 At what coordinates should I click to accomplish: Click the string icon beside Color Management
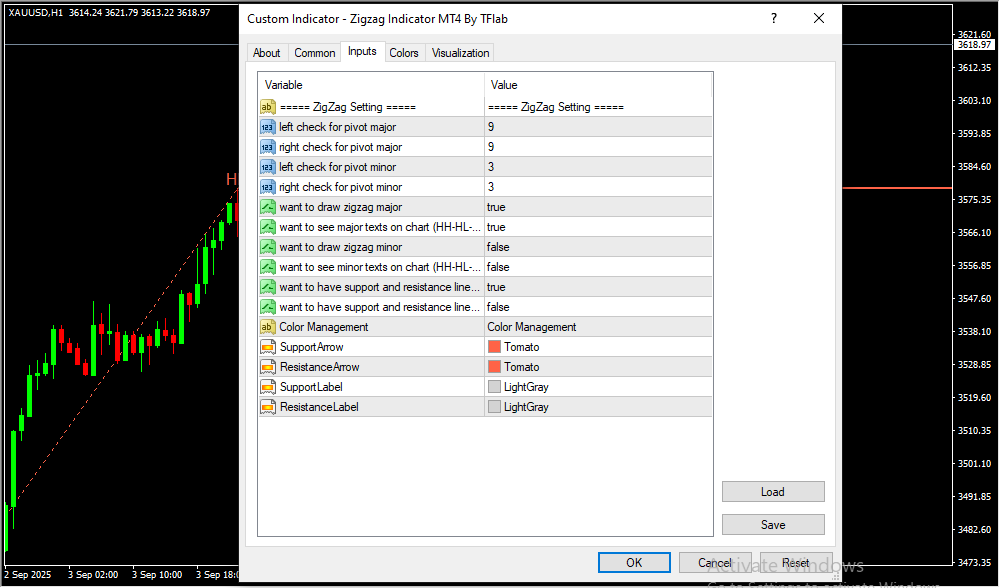tap(267, 327)
